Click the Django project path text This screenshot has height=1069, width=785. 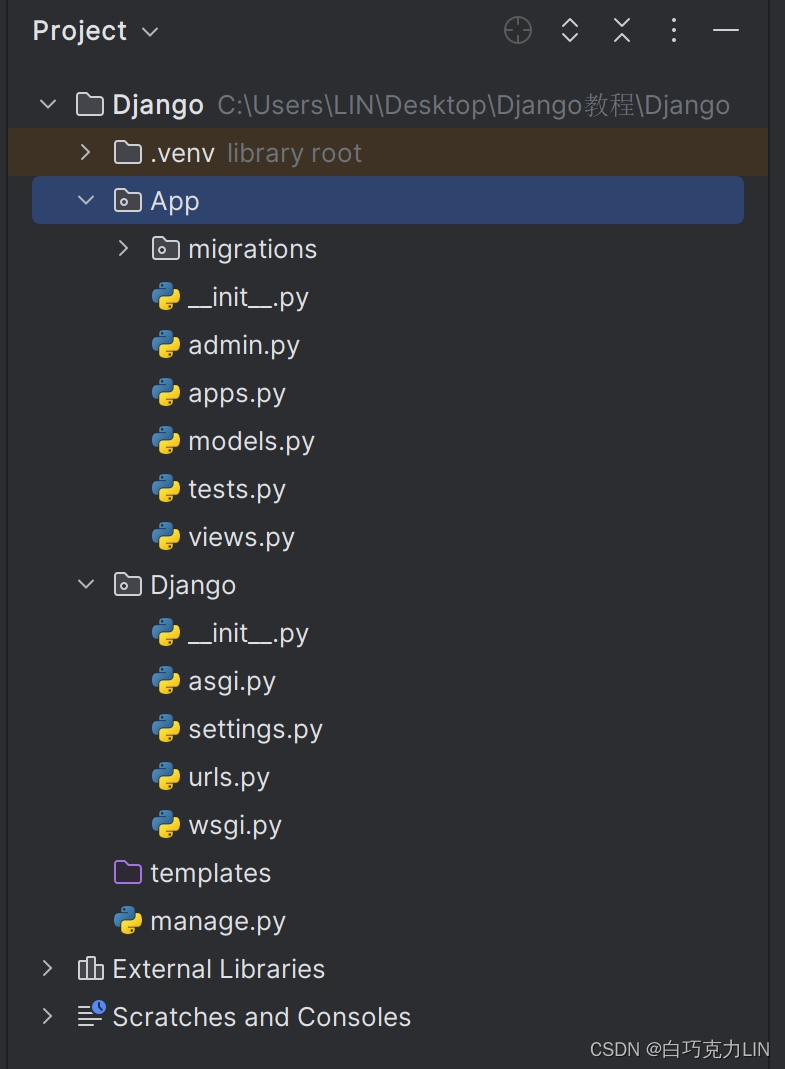pos(473,105)
